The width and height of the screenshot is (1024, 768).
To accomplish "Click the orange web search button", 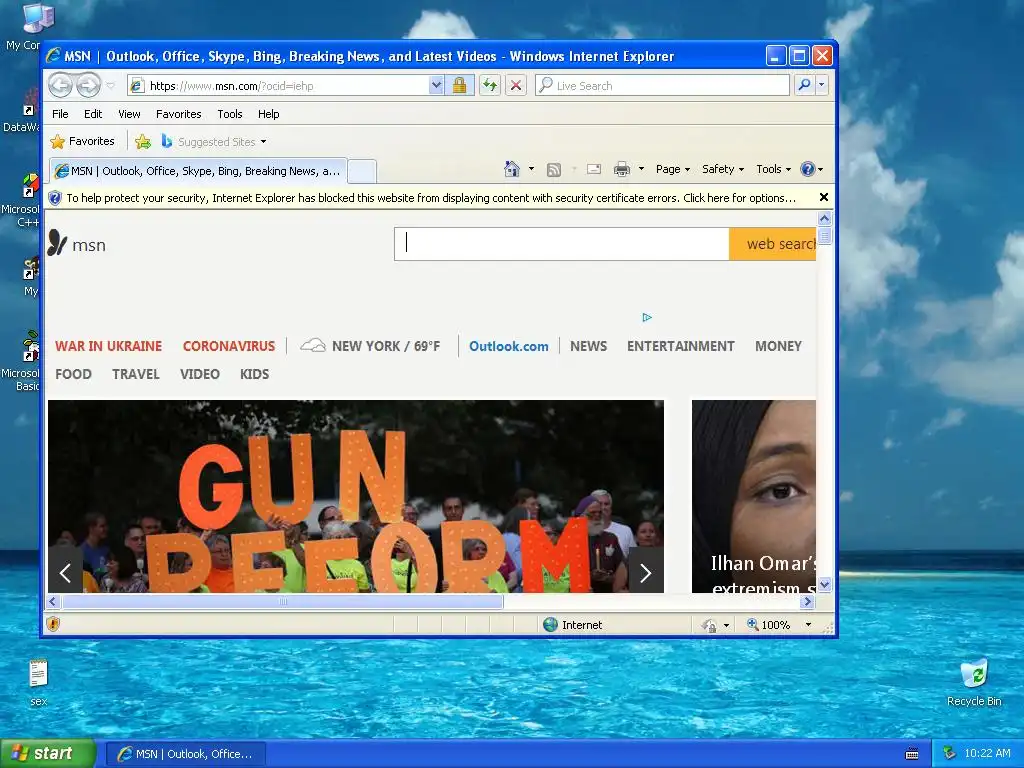I will click(773, 244).
